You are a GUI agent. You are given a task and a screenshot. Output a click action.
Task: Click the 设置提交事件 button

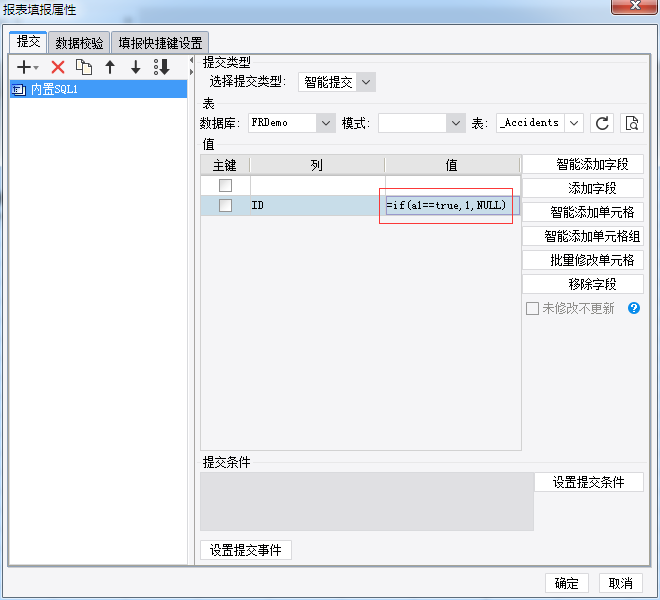[245, 550]
